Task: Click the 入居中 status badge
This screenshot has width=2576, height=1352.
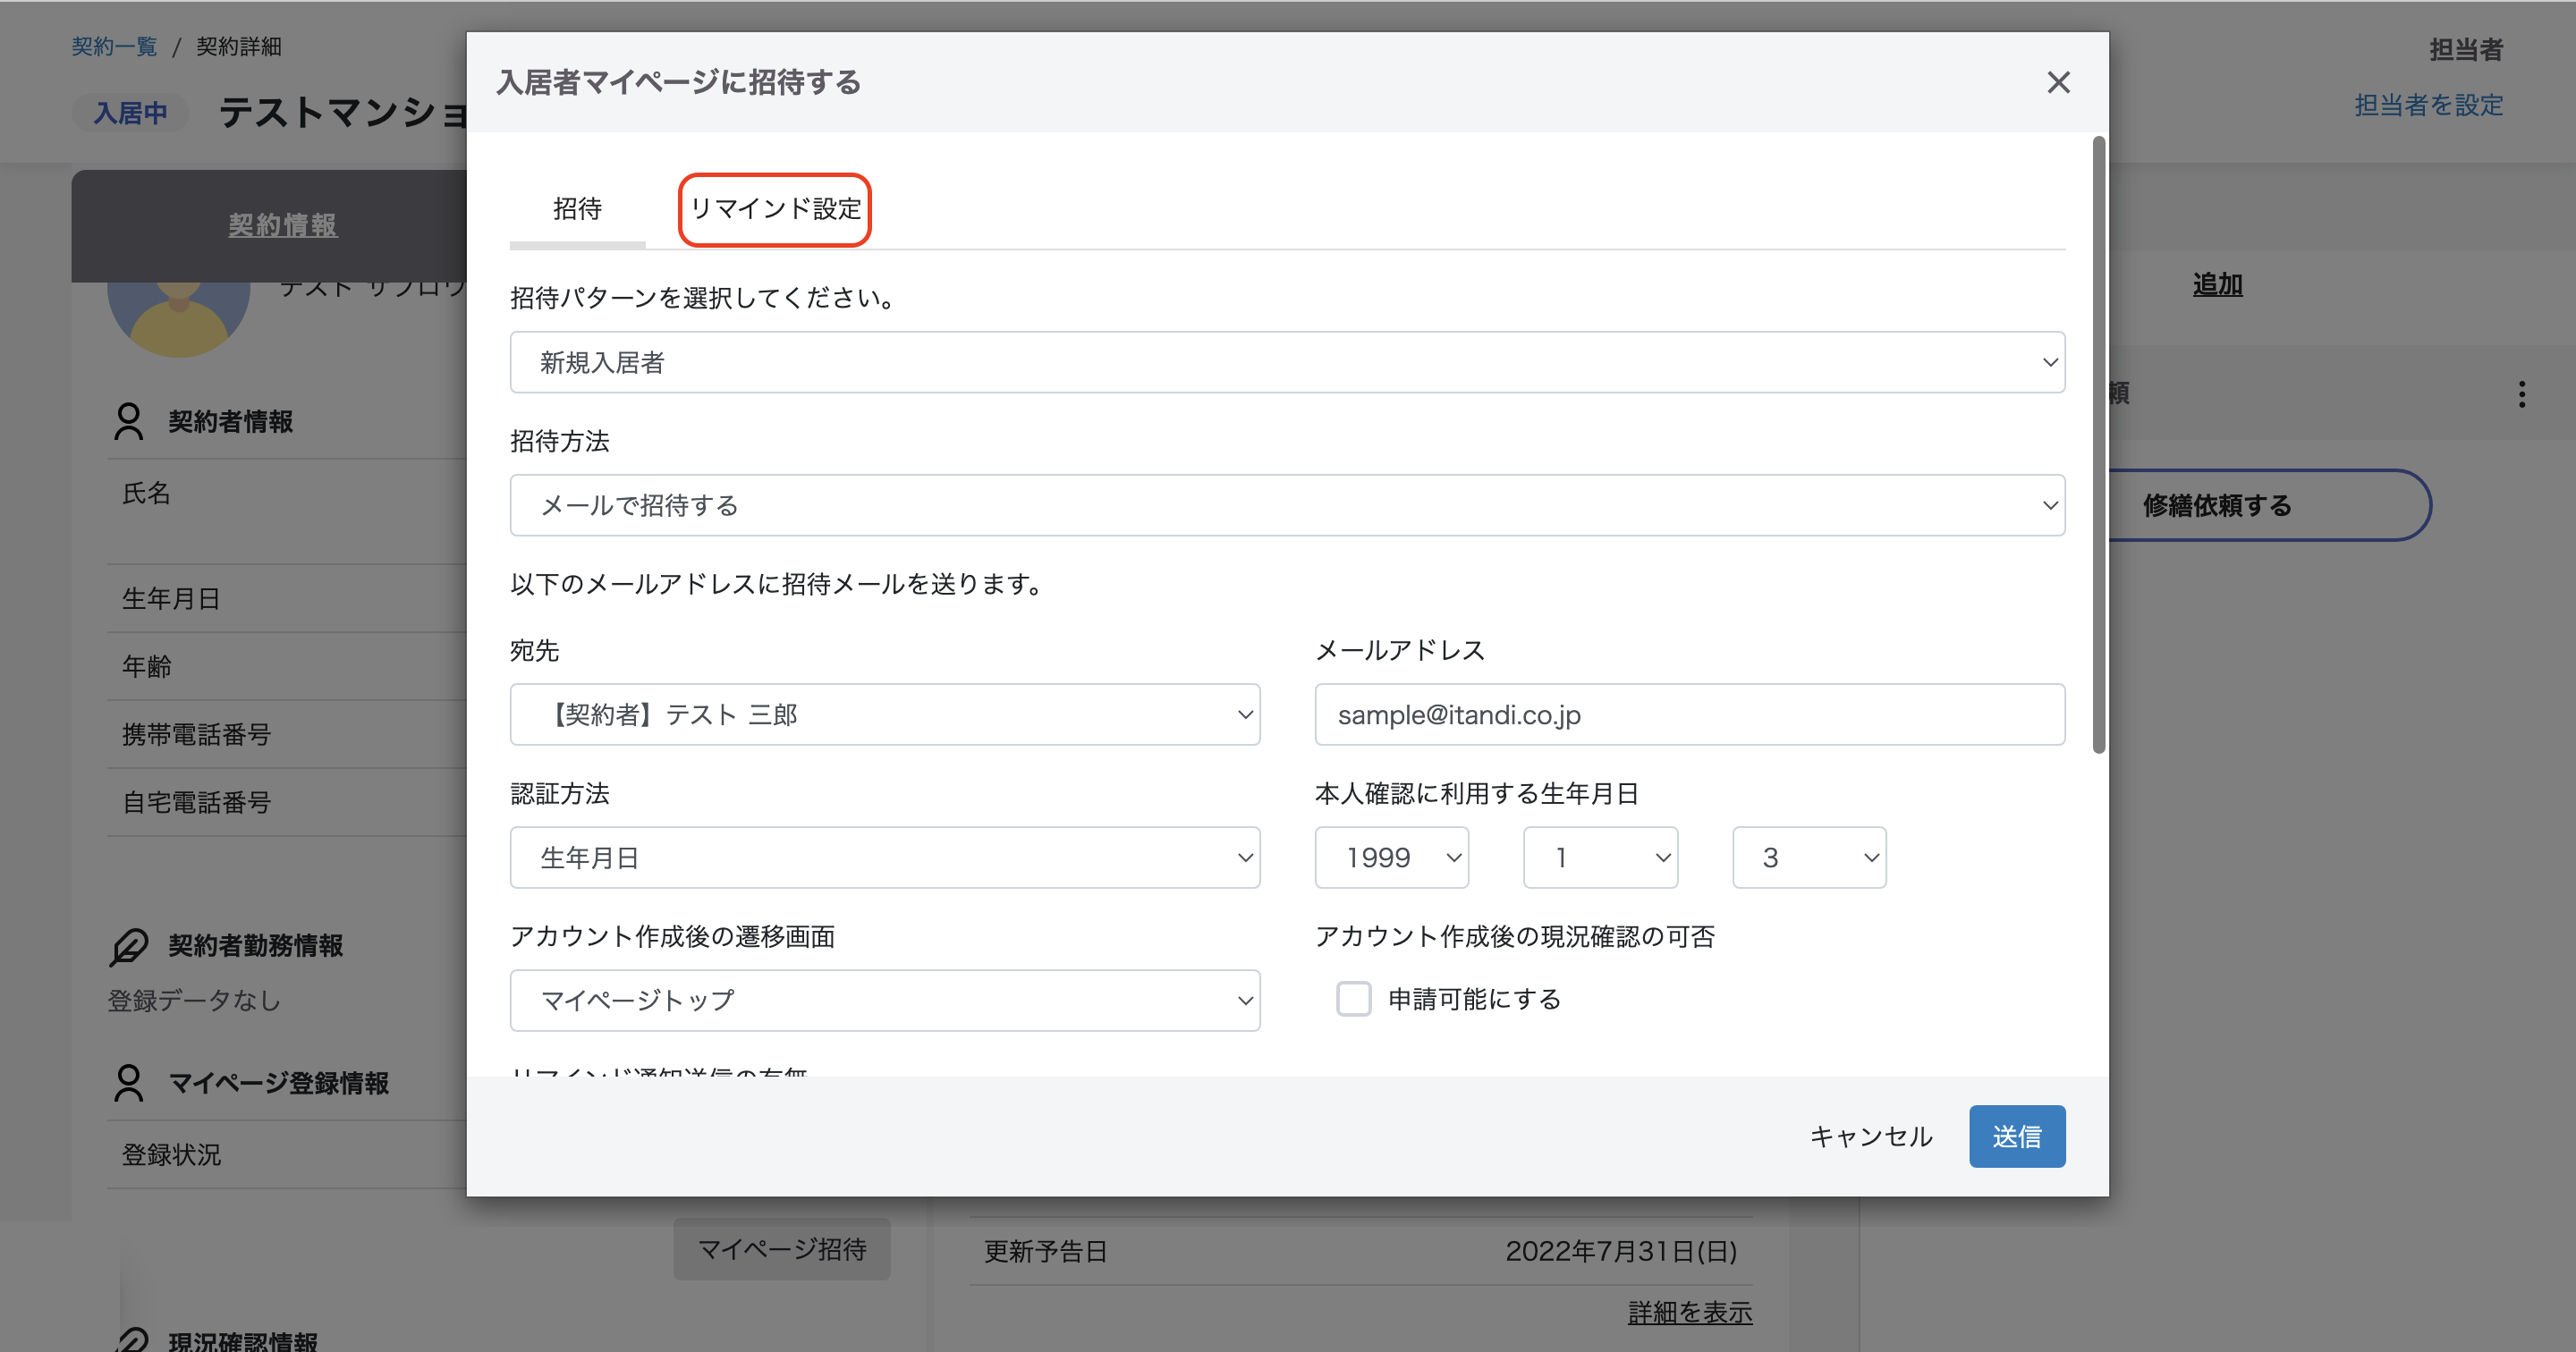Action: [x=130, y=113]
